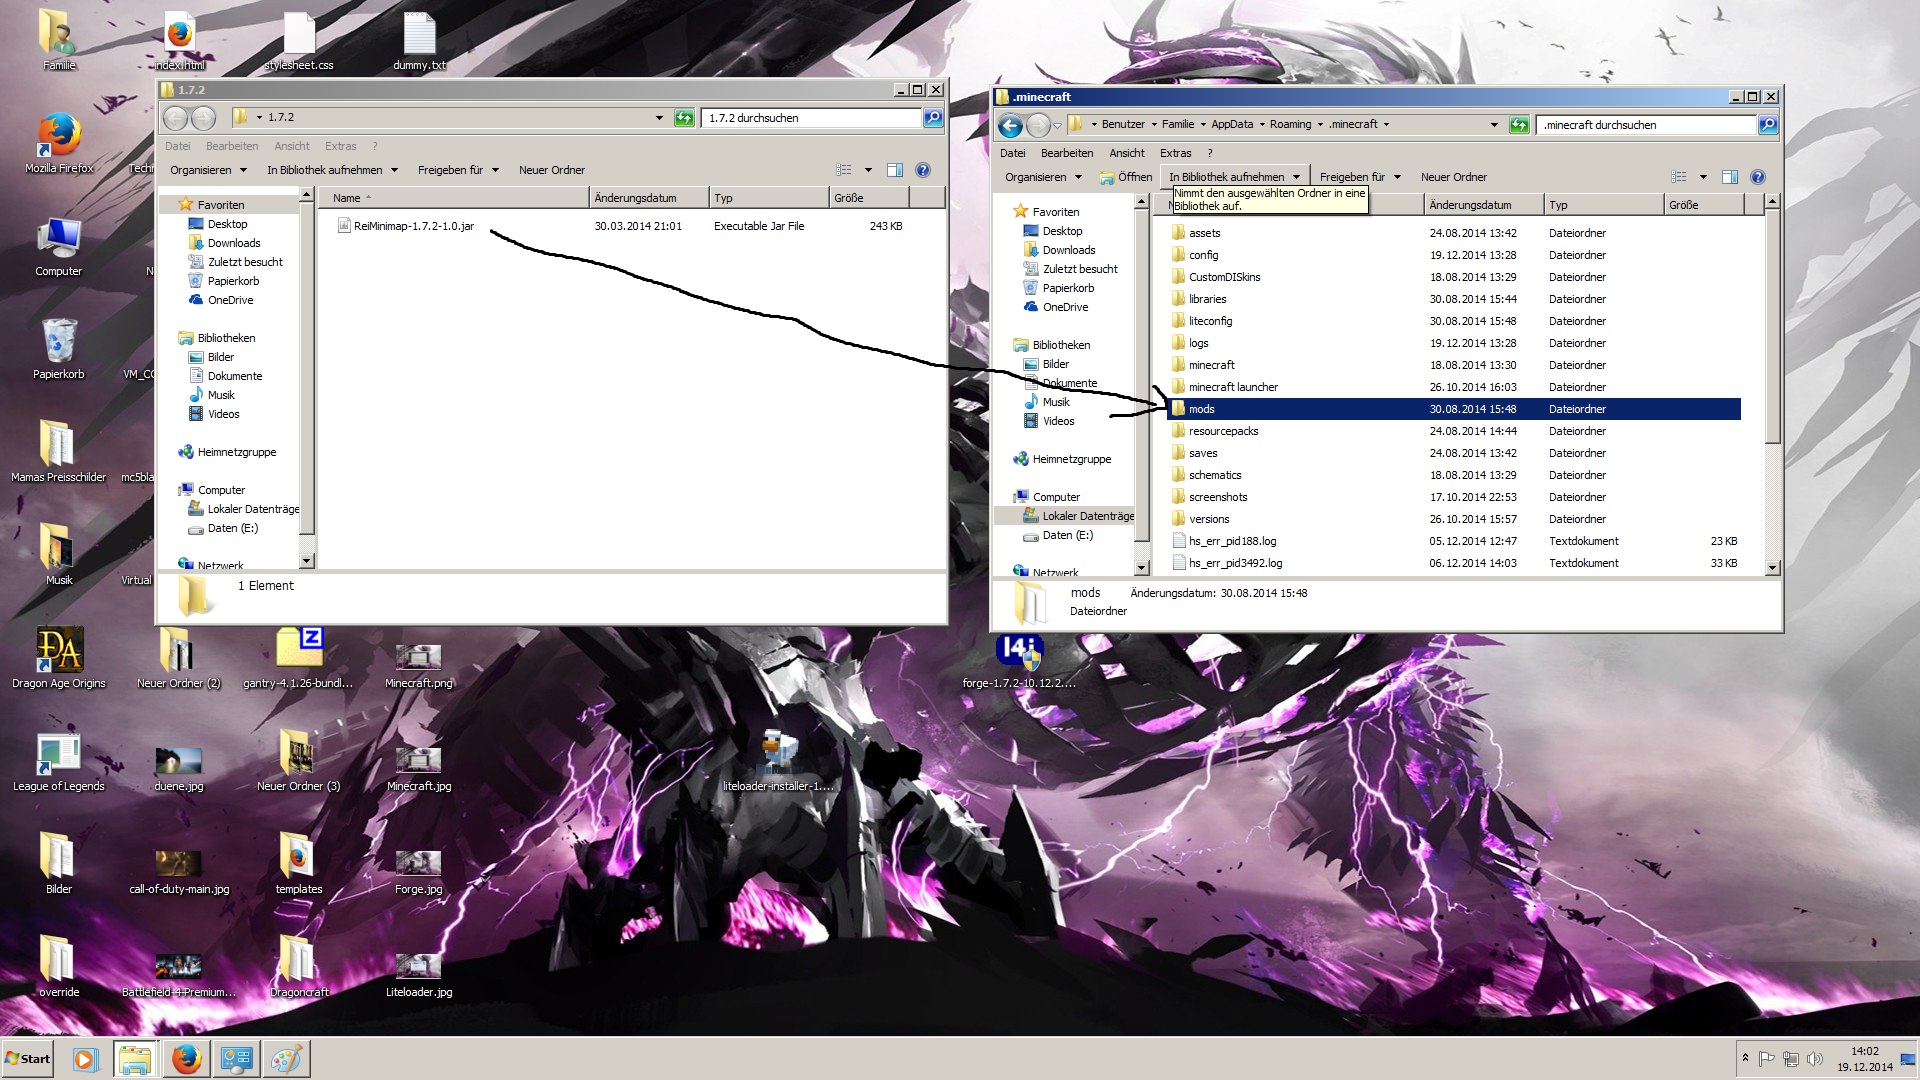
Task: Select ReiMinimap-1.7.2-1.0.jar file
Action: [x=413, y=226]
